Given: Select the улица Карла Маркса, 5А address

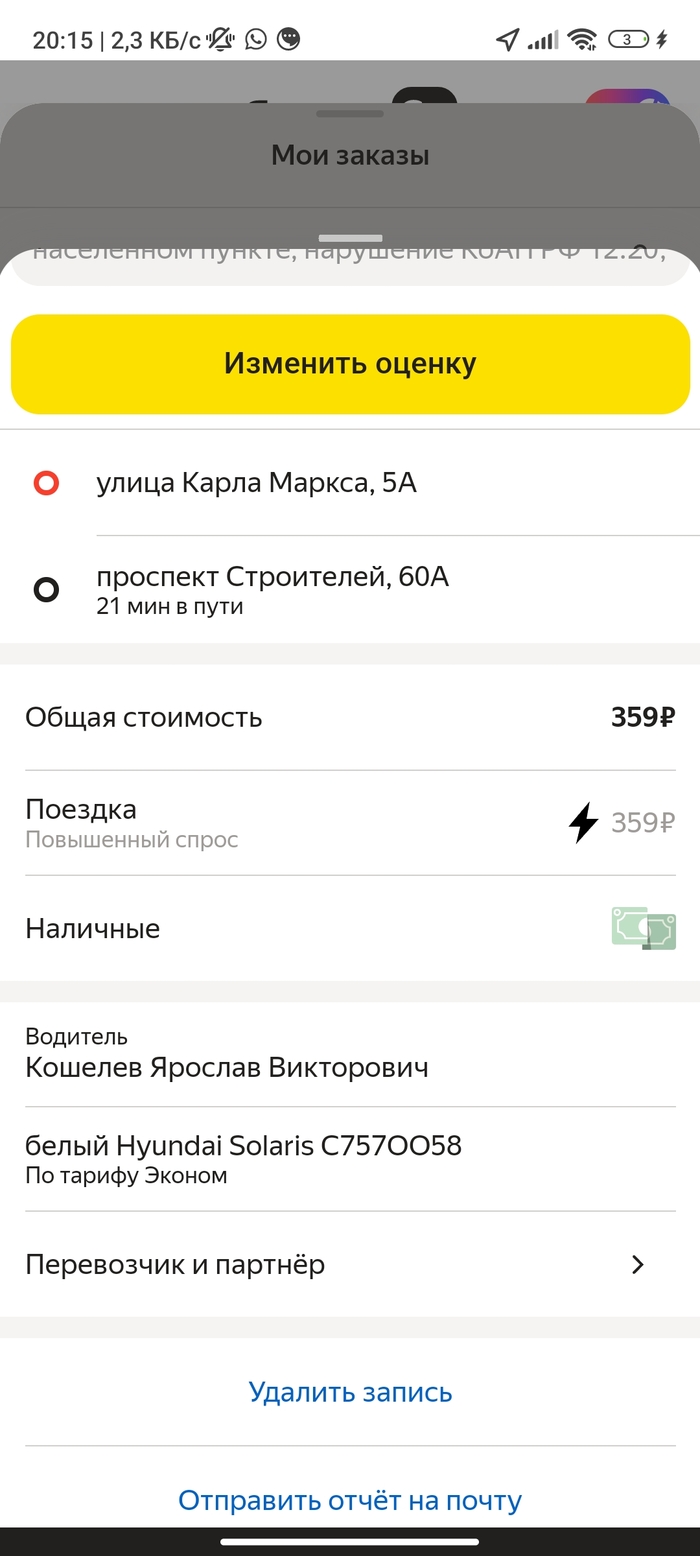Looking at the screenshot, I should click(x=256, y=484).
